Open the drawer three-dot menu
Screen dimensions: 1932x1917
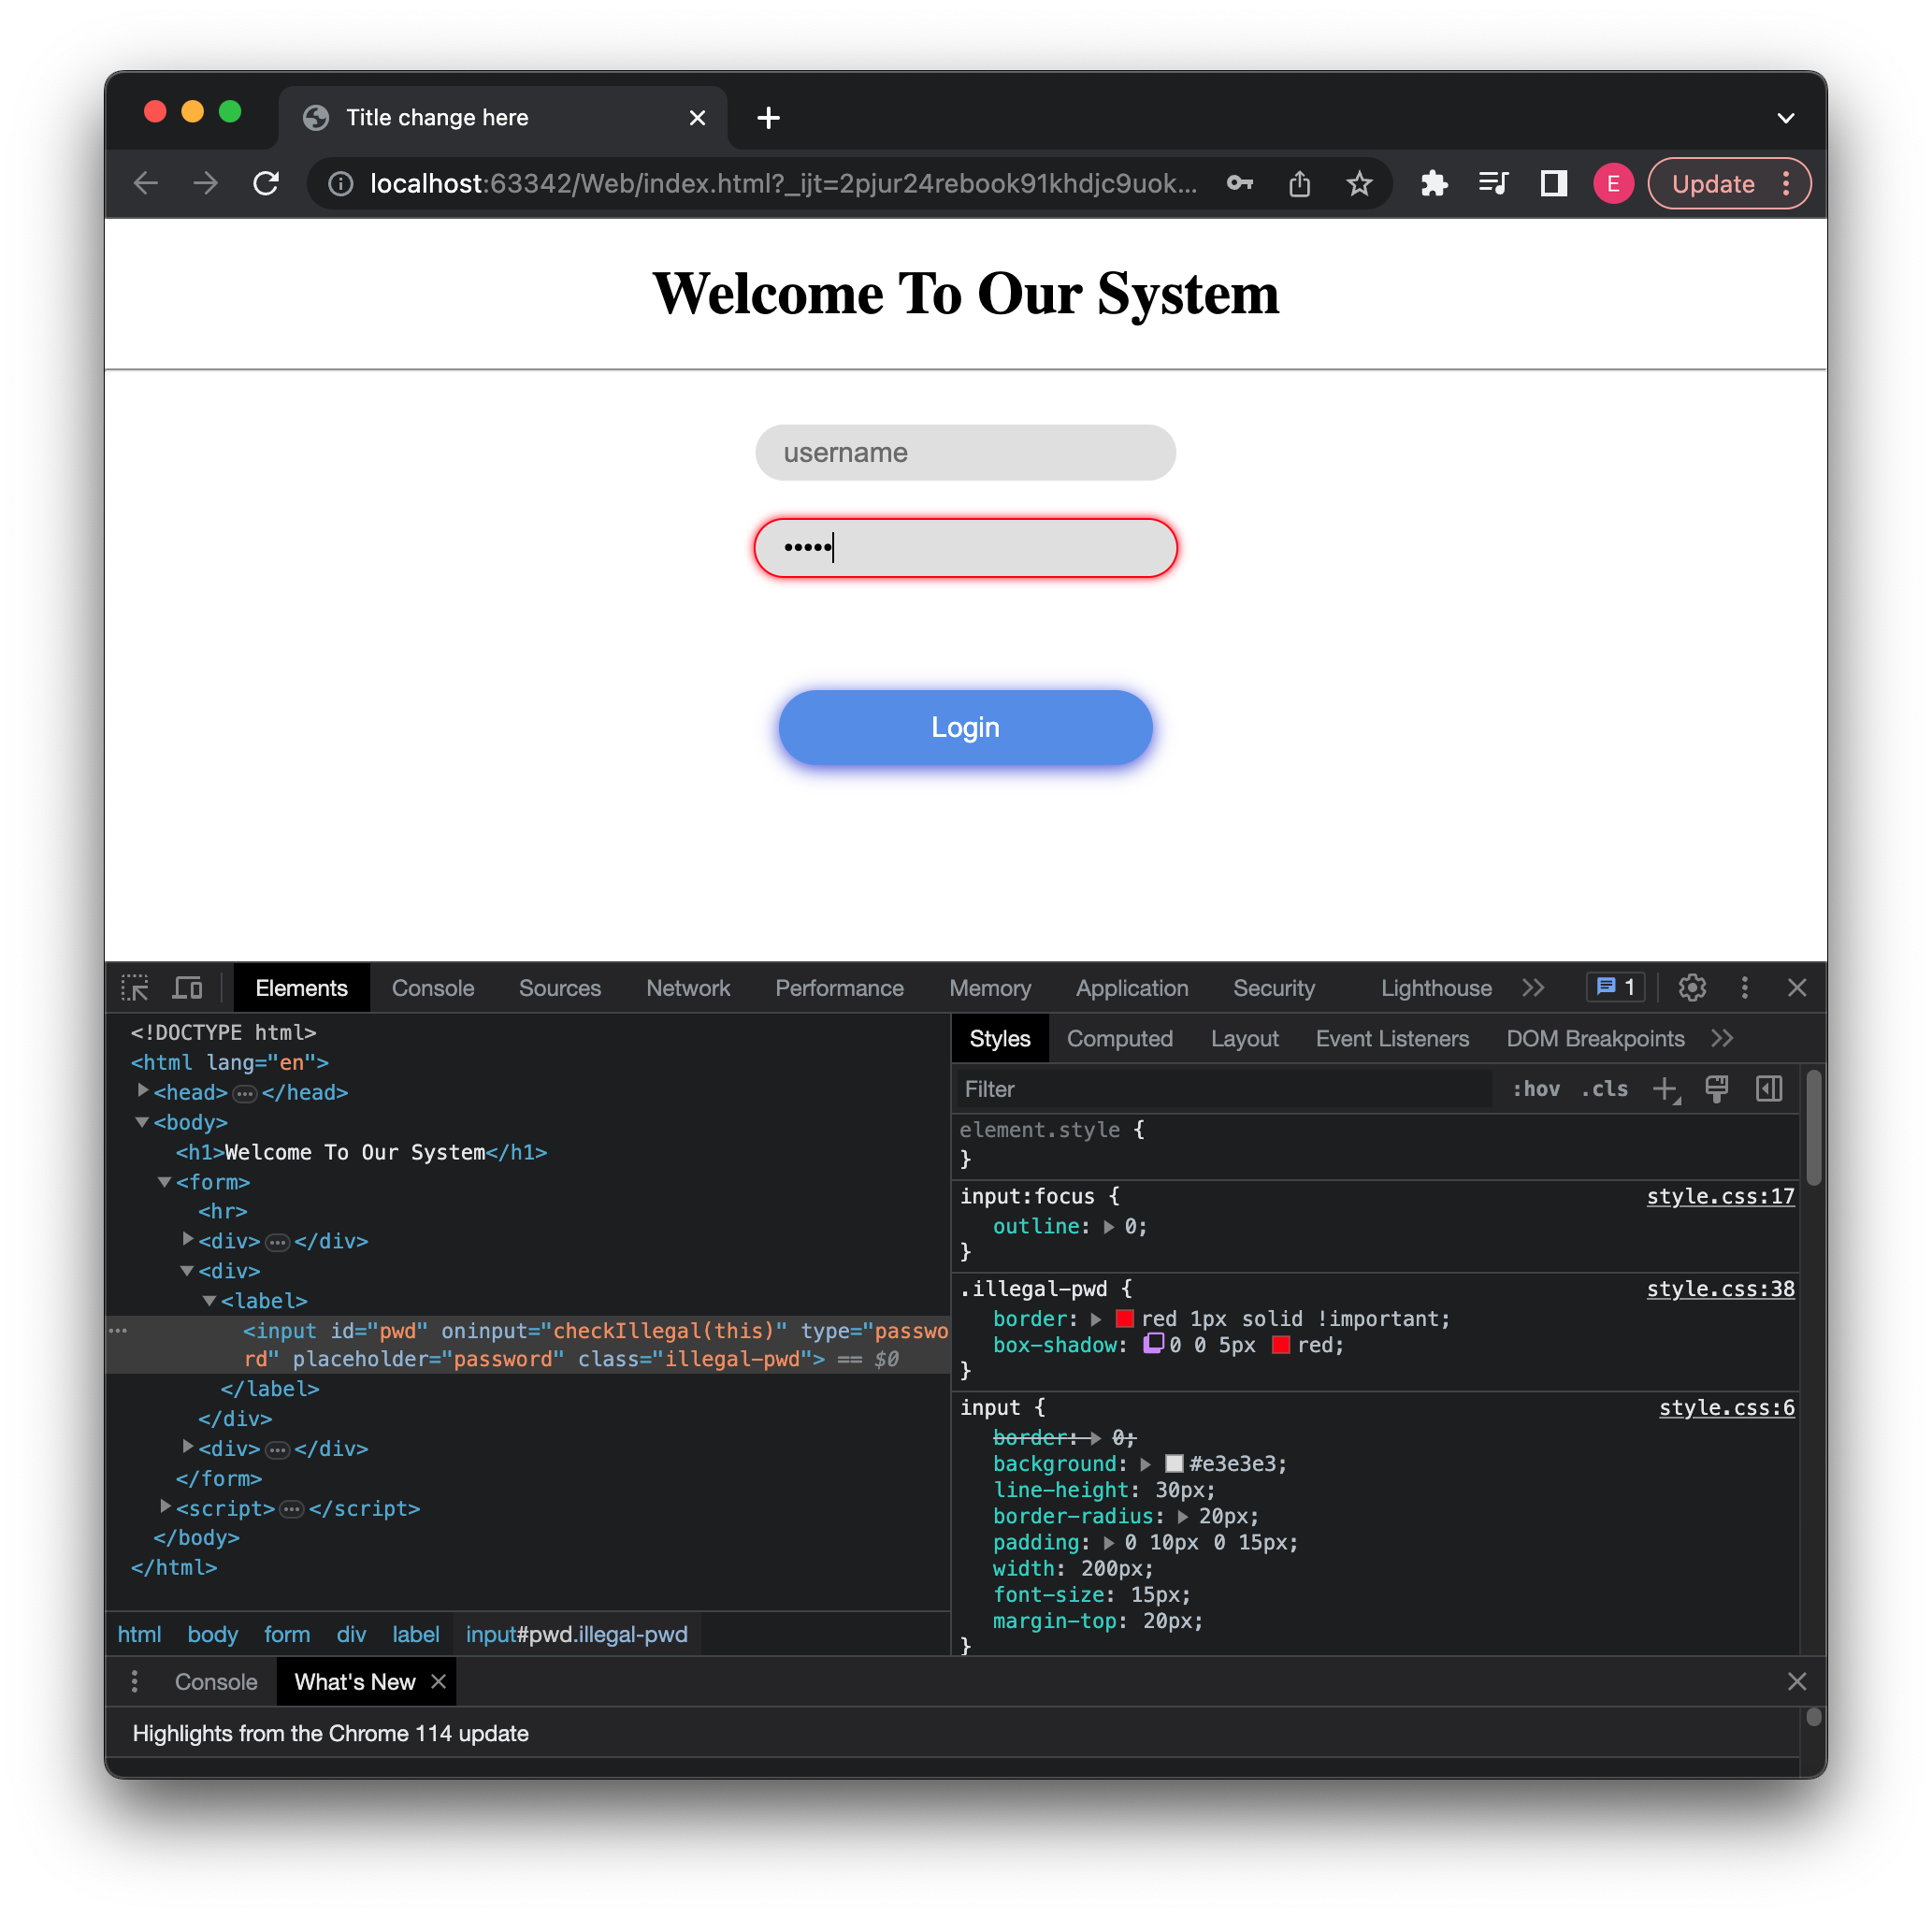134,1682
